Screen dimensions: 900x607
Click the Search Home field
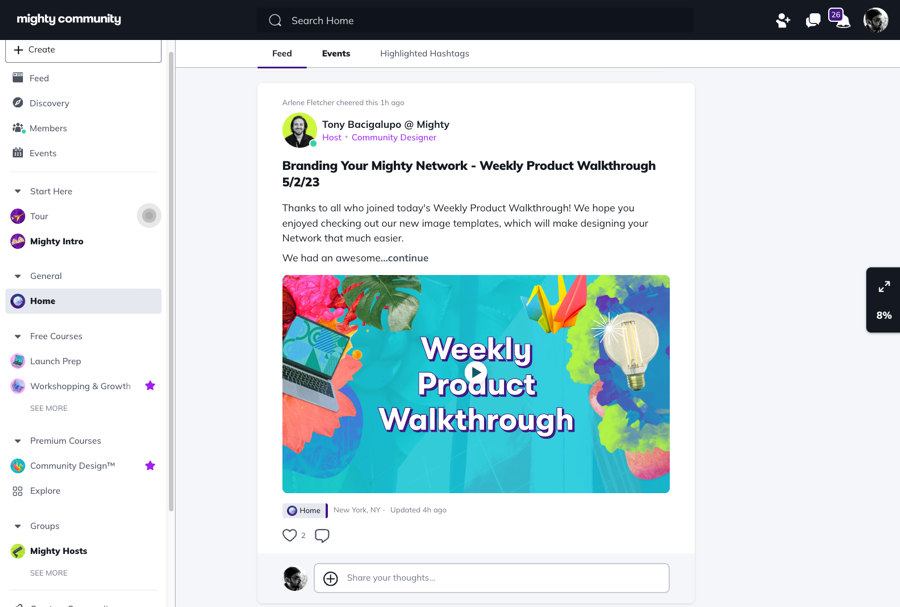(x=475, y=21)
